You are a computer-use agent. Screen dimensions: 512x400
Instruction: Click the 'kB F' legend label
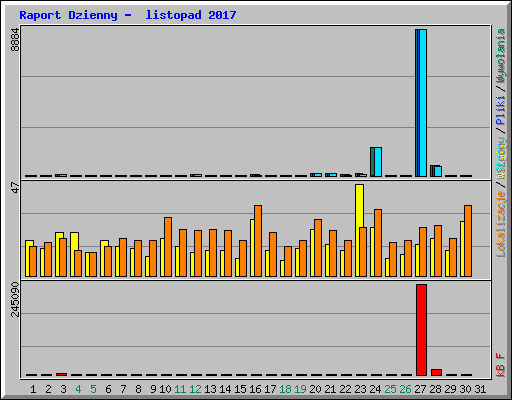500,365
